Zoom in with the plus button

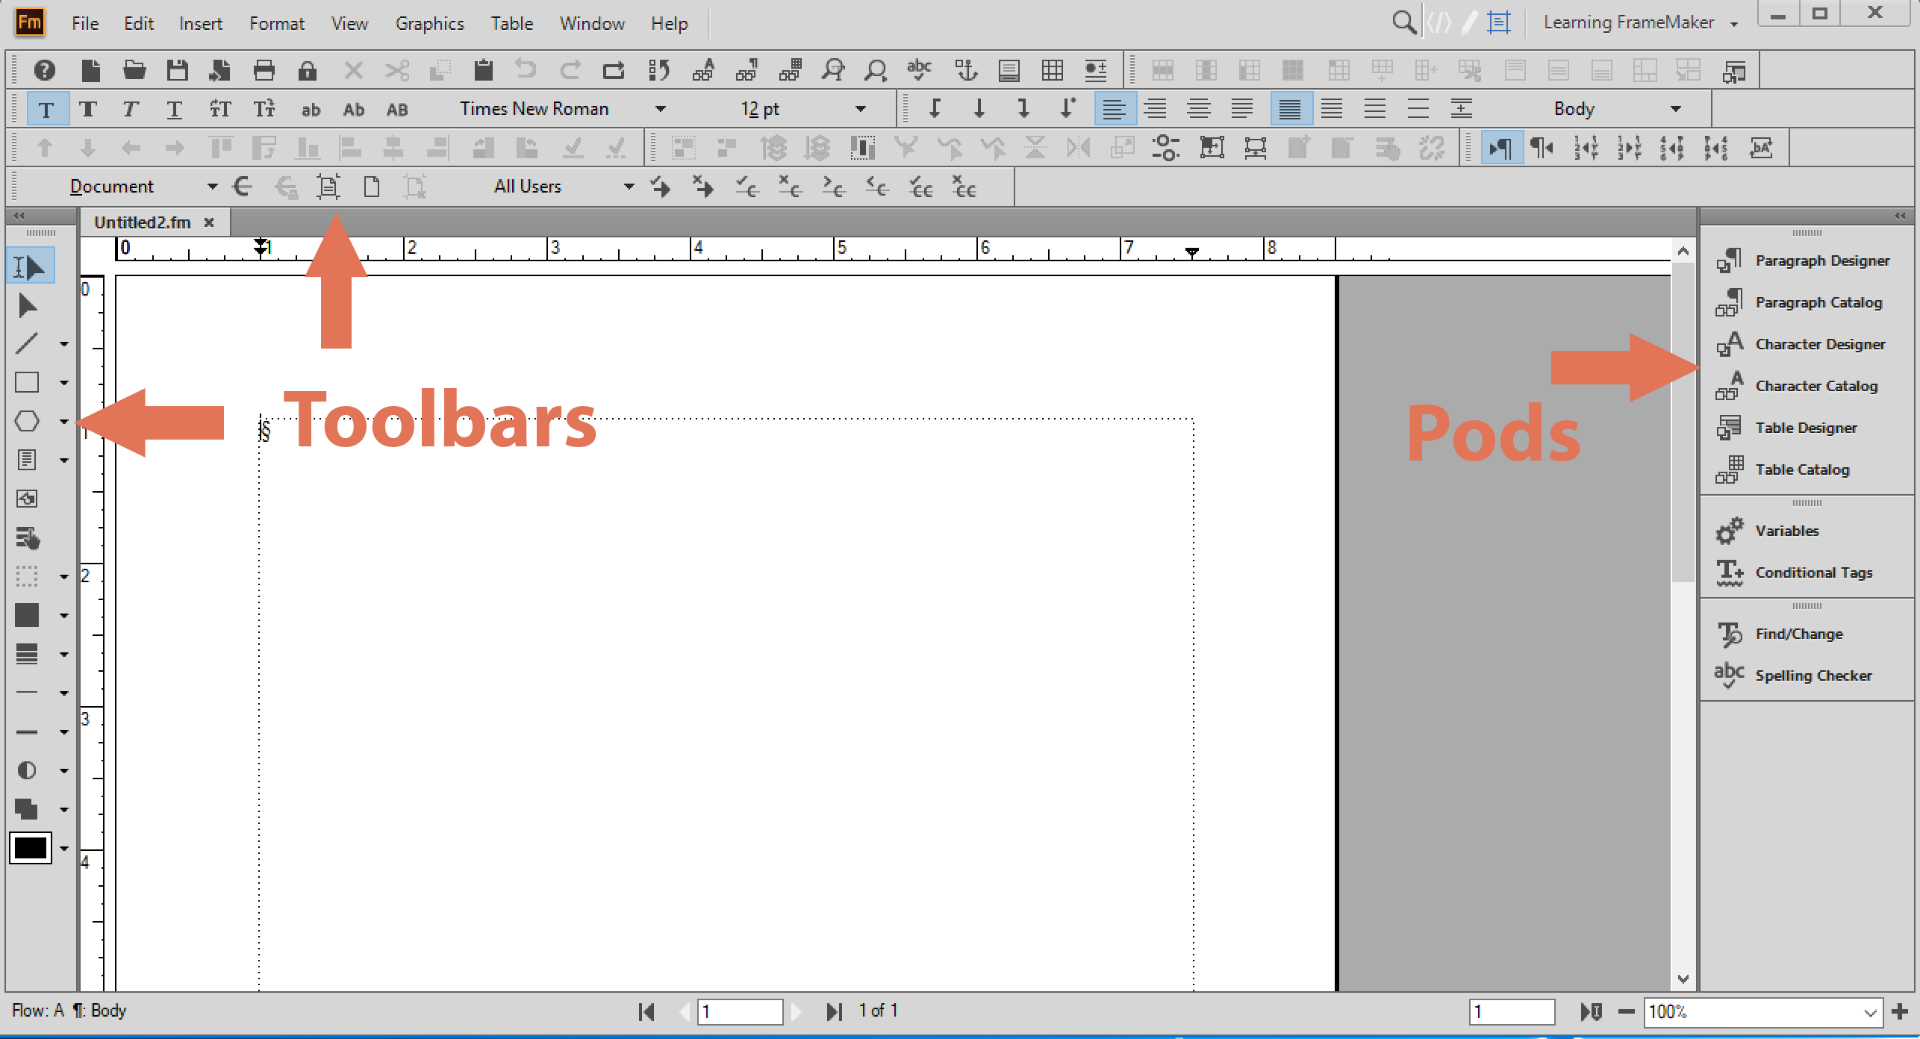(1900, 1012)
